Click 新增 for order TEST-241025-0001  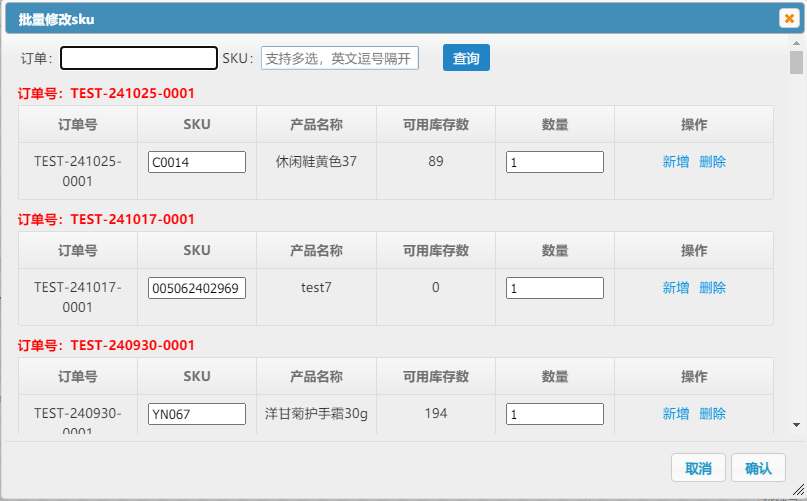(x=676, y=162)
